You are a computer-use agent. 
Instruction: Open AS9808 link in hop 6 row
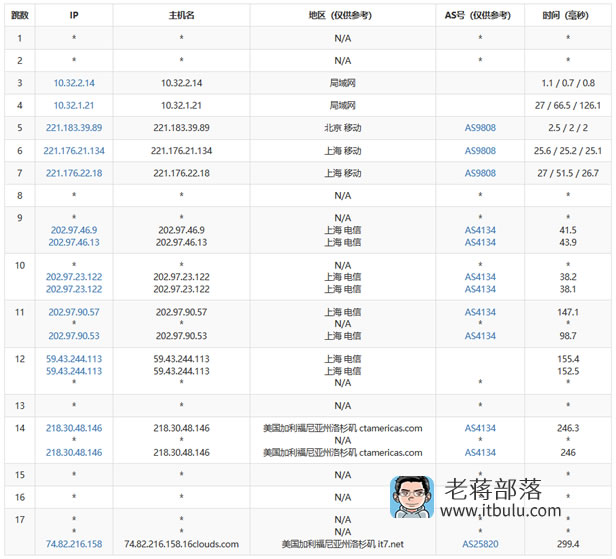pos(480,150)
